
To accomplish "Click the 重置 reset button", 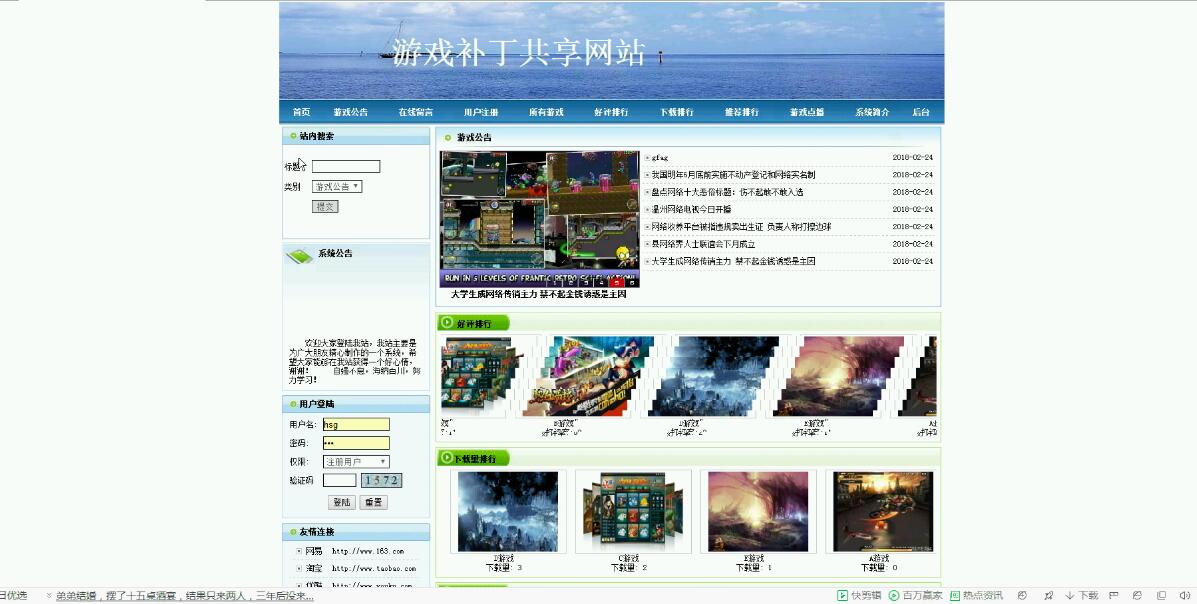I will 373,502.
